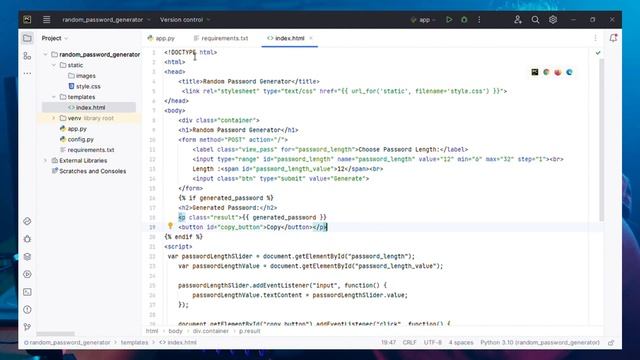The image size is (640, 360).
Task: Open Services tool window icon
Action: click(27, 274)
